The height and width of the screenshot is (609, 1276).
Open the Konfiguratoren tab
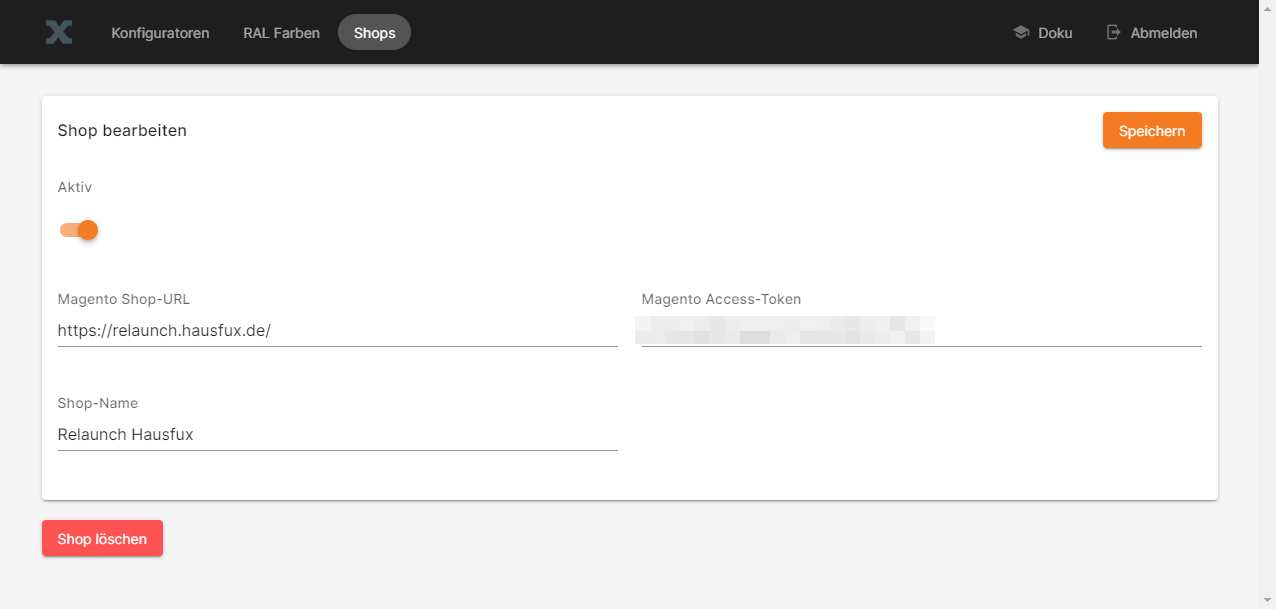pyautogui.click(x=160, y=33)
